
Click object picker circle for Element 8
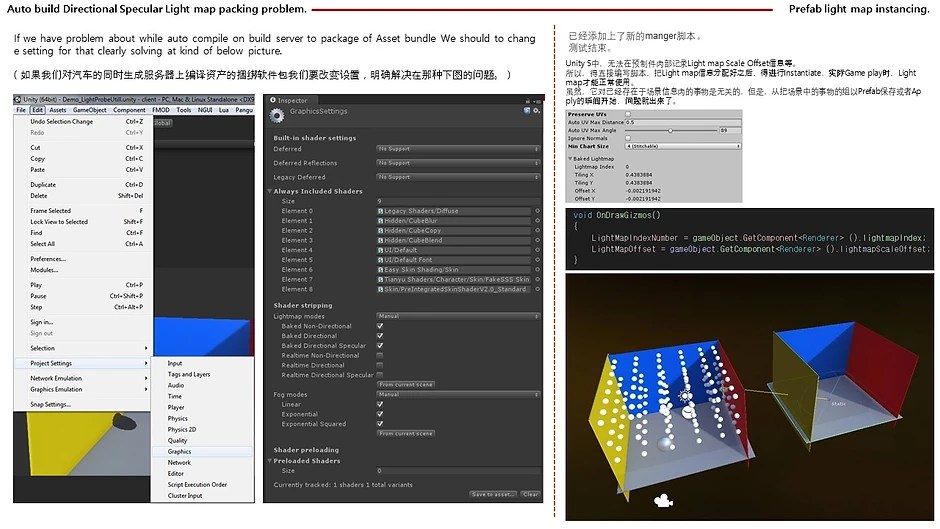[537, 289]
